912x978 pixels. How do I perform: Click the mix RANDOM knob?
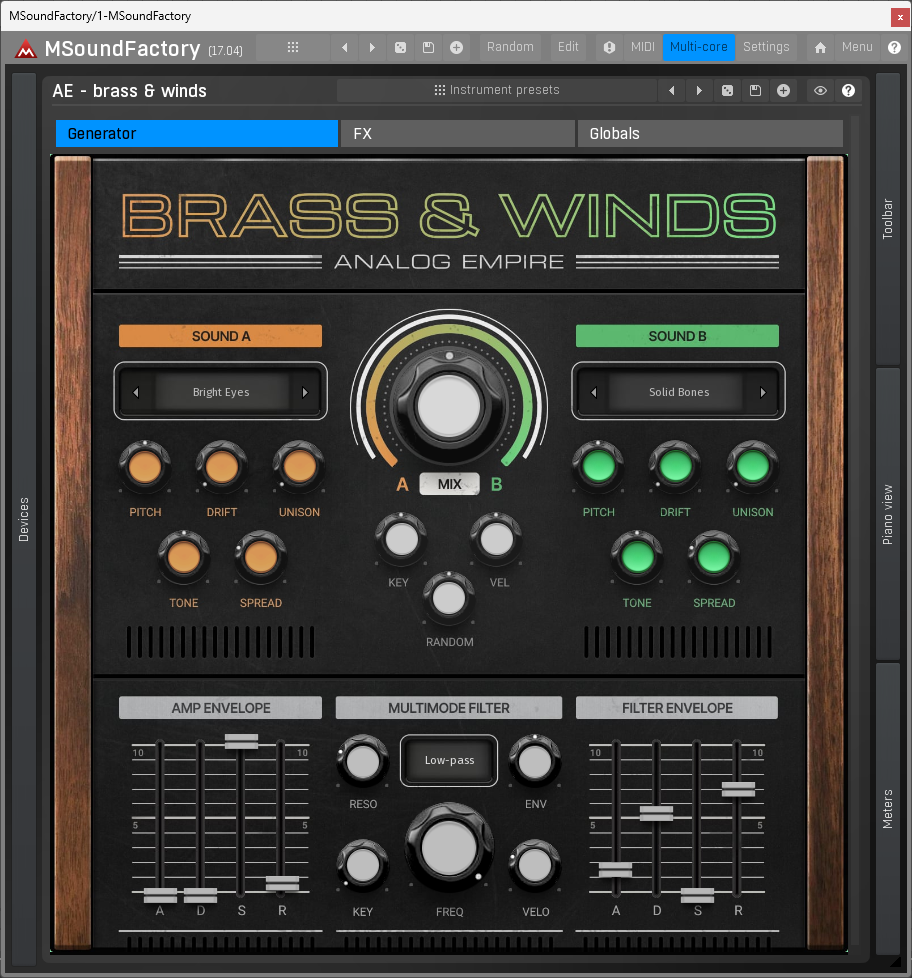click(449, 598)
